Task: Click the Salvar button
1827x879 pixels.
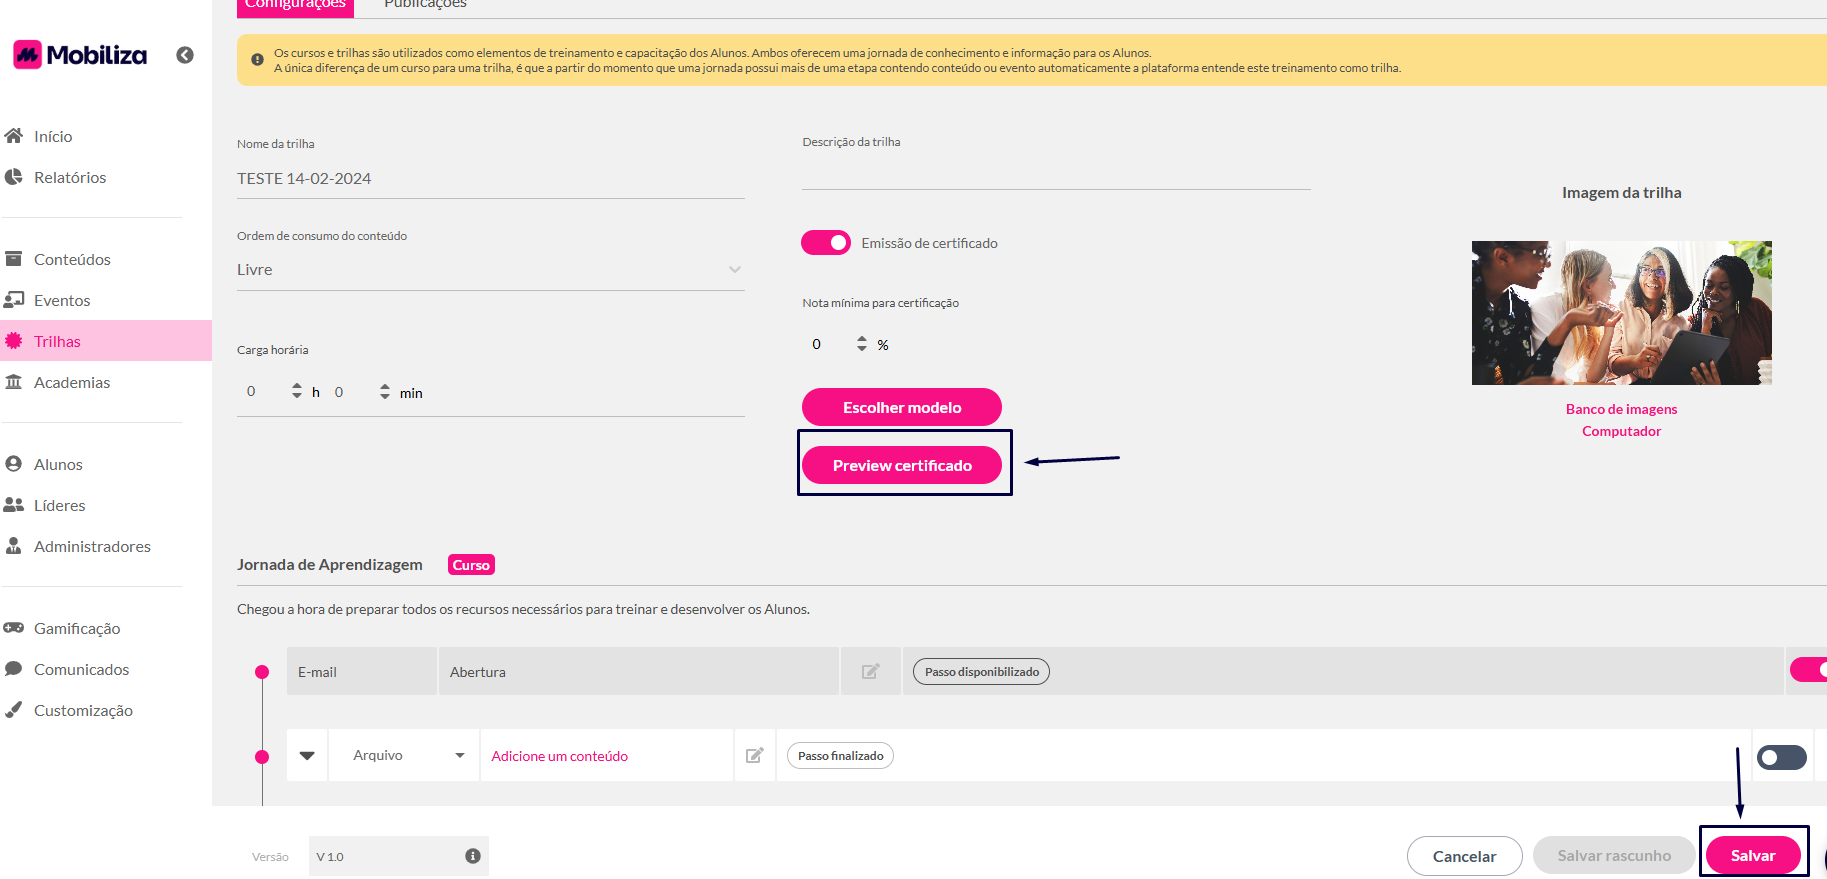Action: pyautogui.click(x=1752, y=855)
